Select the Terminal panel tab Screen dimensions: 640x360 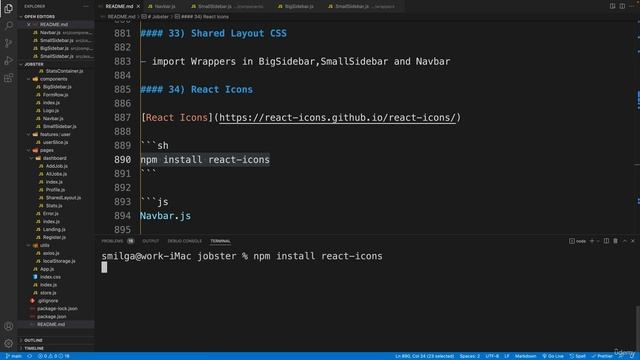click(220, 241)
